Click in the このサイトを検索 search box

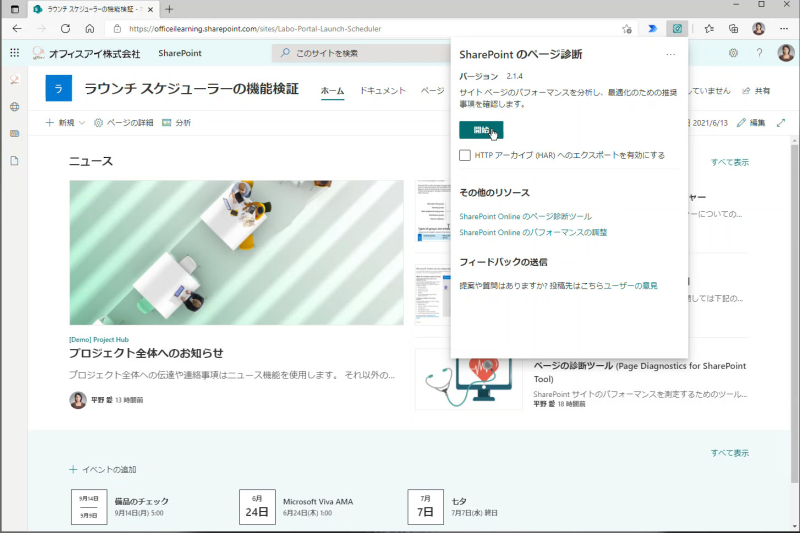(x=362, y=53)
